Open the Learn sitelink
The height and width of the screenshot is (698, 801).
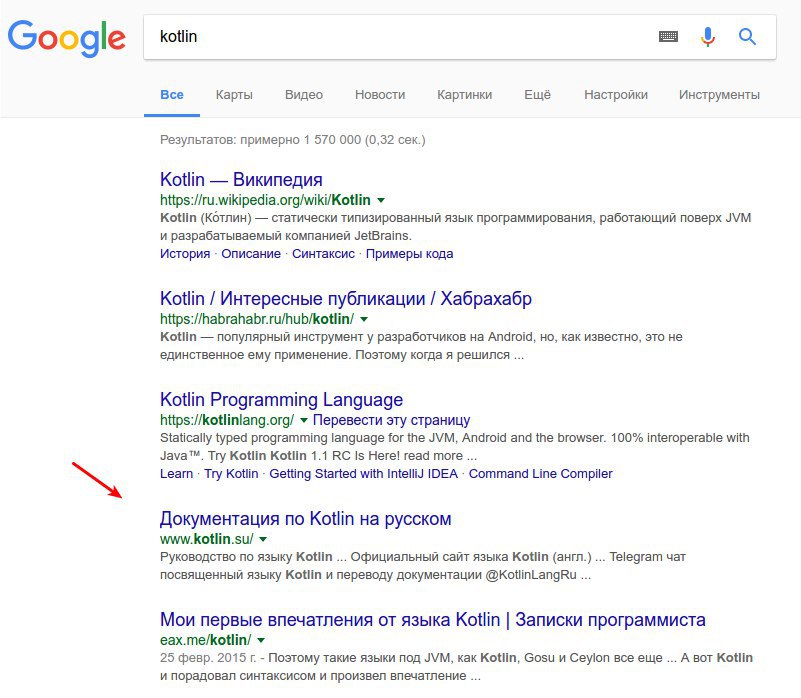click(x=176, y=474)
